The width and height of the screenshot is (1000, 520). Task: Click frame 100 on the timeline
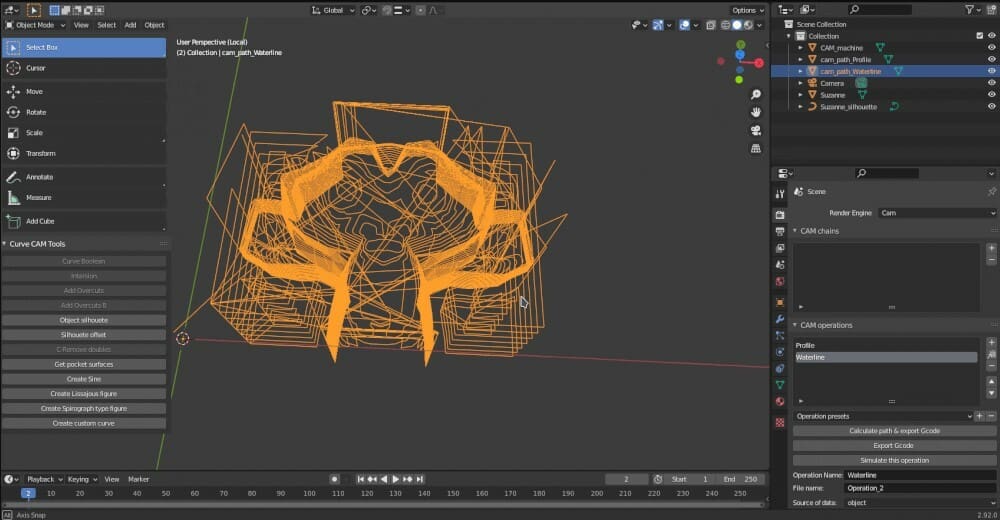tap(309, 493)
